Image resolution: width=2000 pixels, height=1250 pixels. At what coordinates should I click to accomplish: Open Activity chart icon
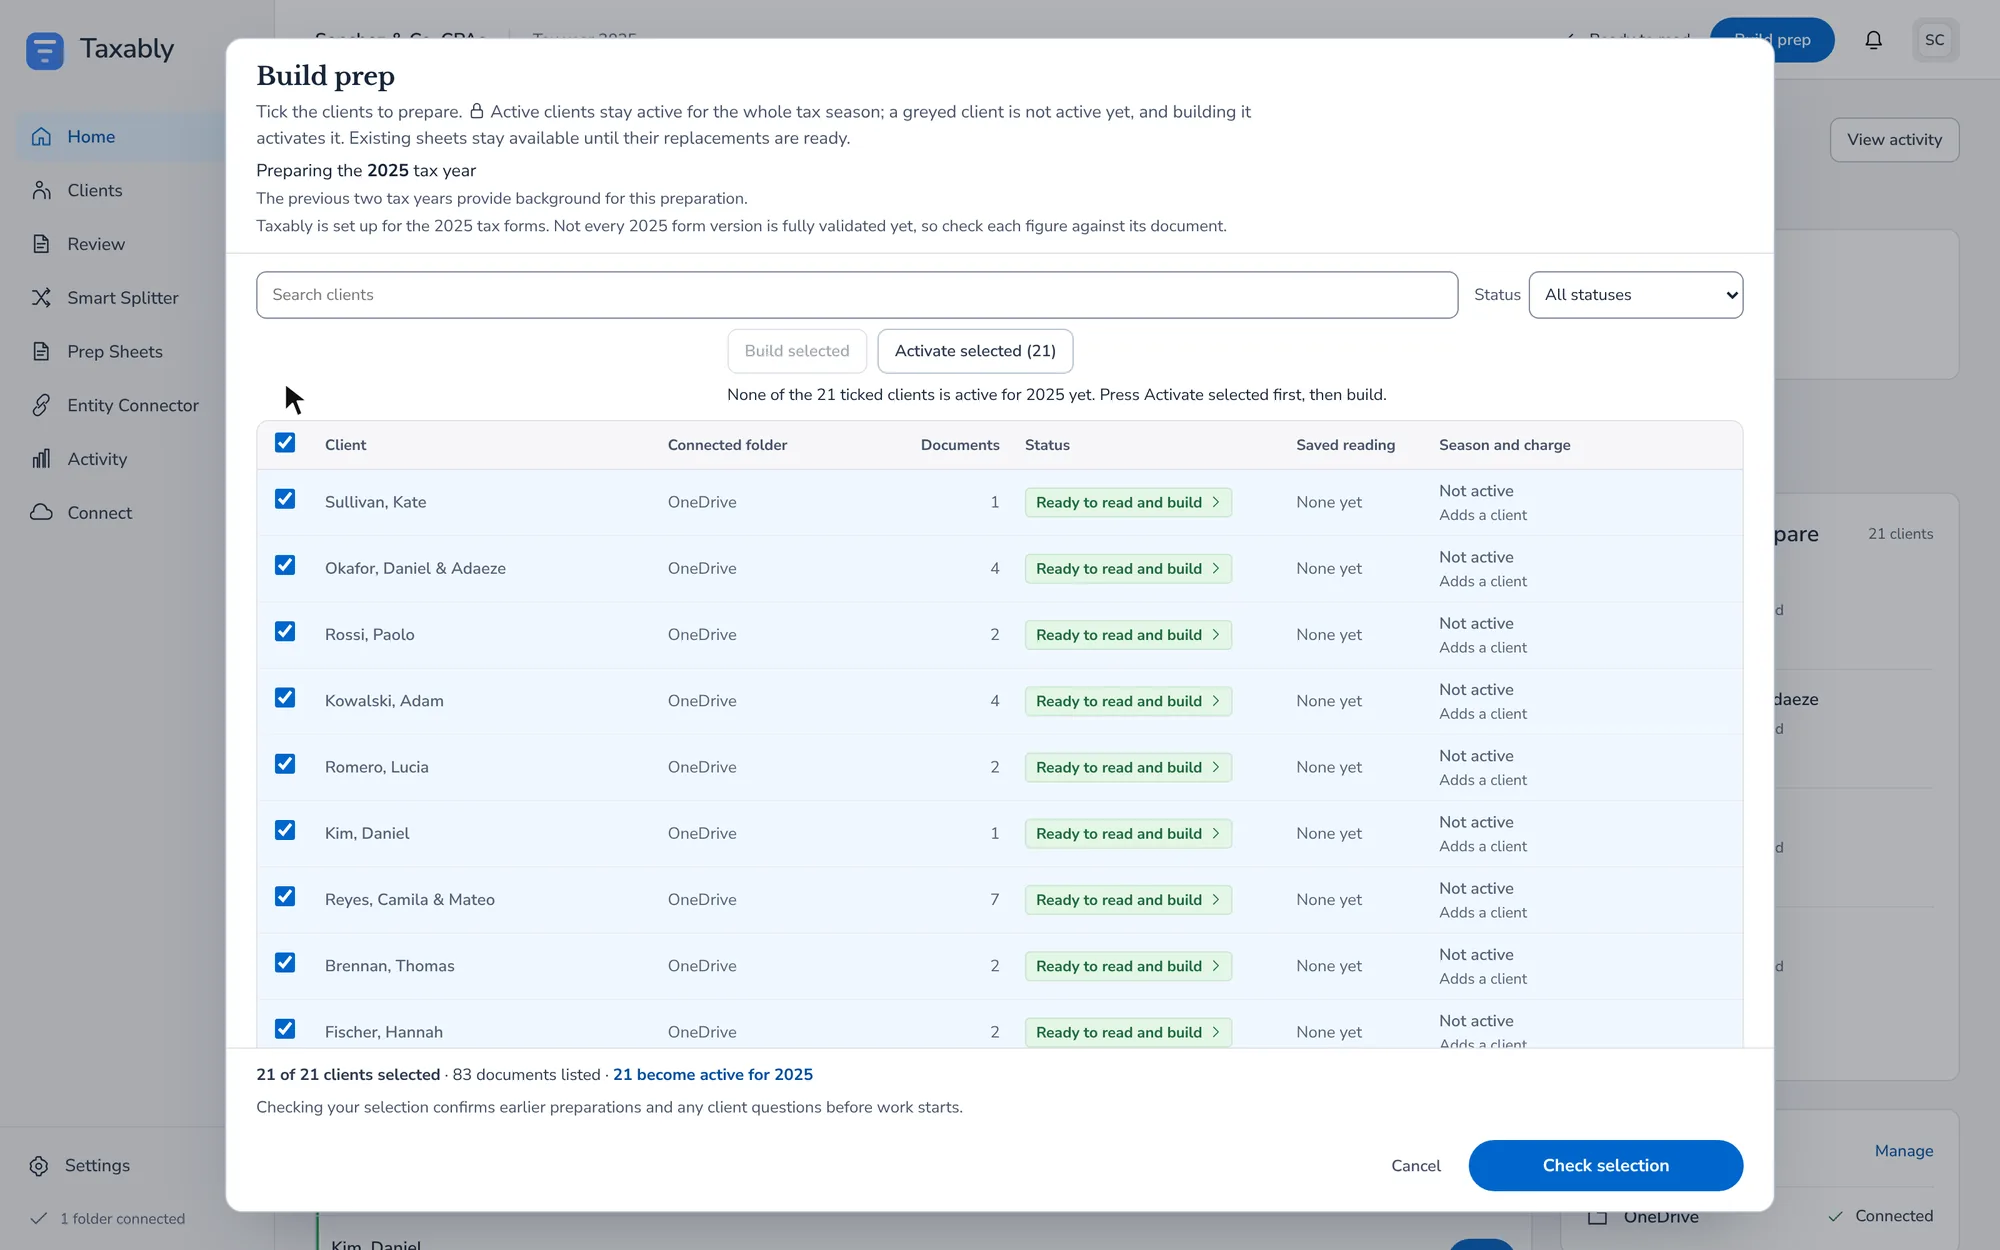pos(41,459)
